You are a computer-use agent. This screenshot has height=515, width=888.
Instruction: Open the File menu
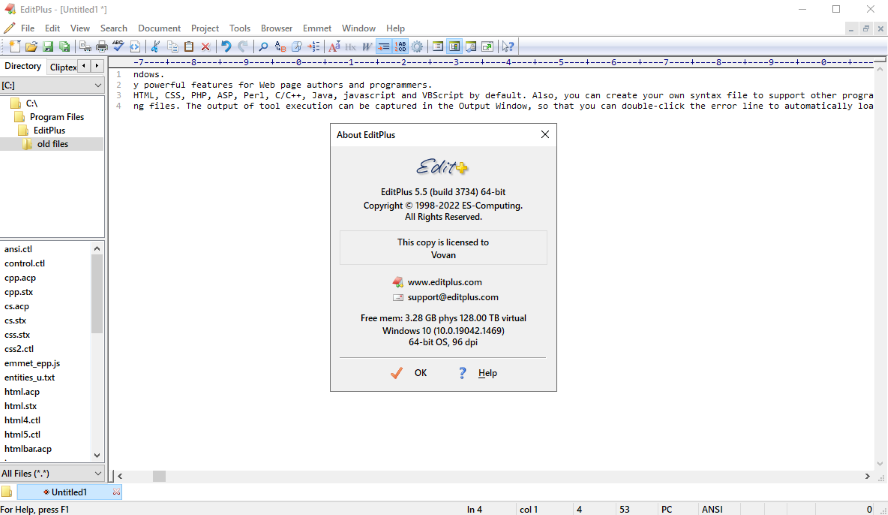(x=28, y=28)
